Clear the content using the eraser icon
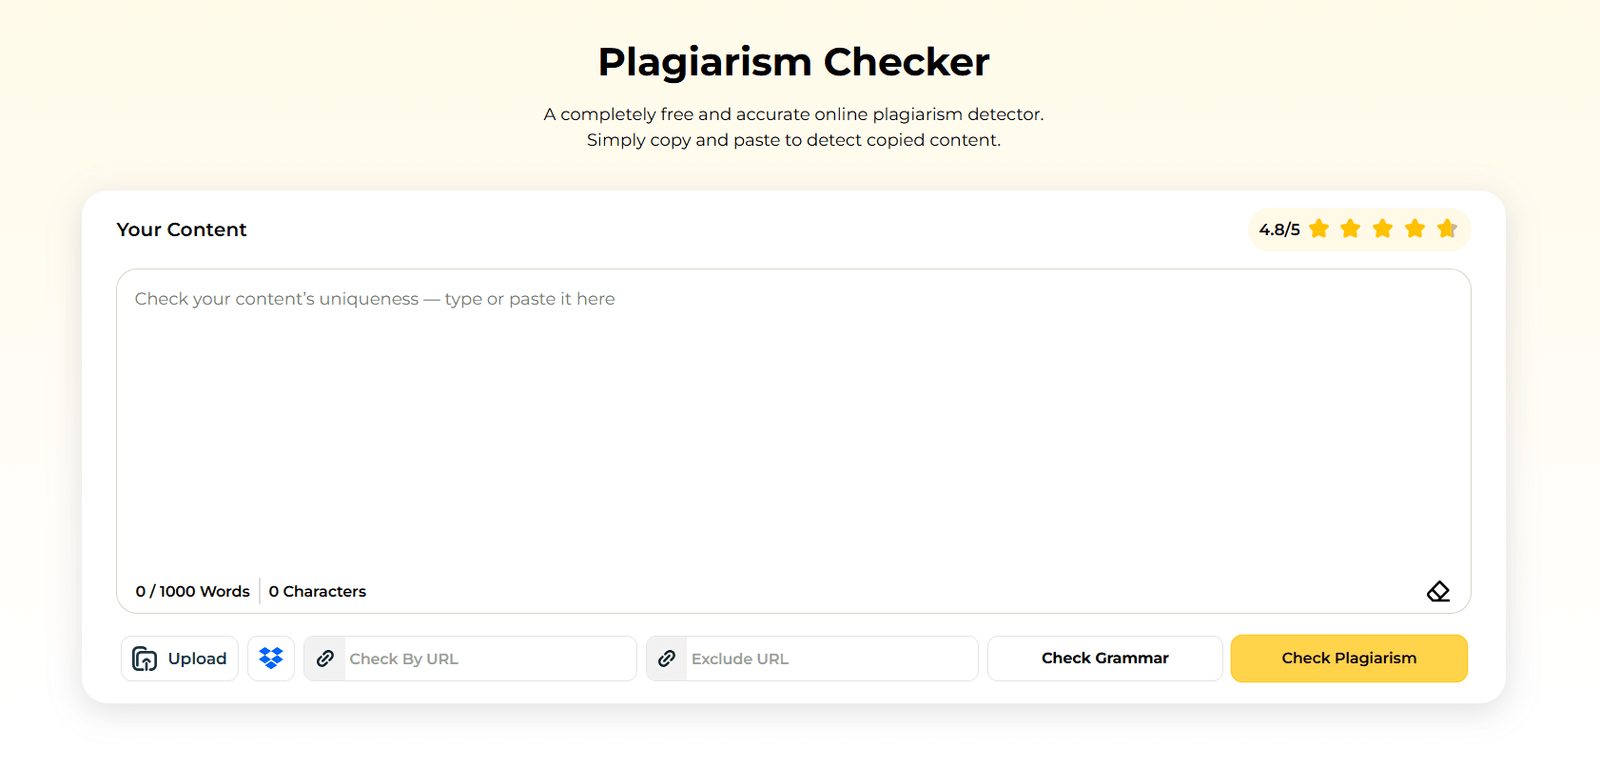 (x=1437, y=591)
